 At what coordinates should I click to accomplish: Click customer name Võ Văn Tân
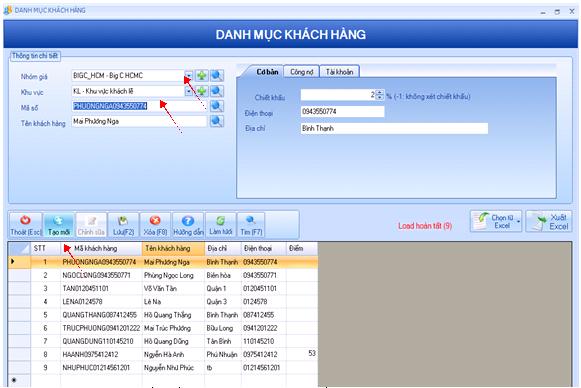point(160,288)
